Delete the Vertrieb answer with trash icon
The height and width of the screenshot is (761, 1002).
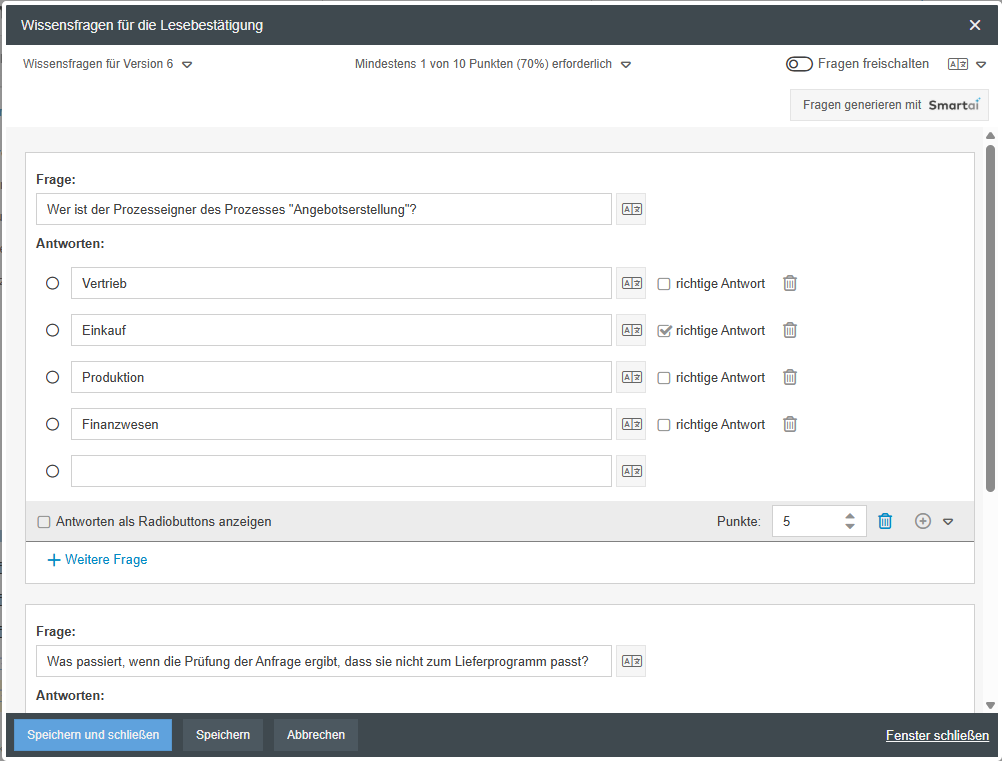point(790,283)
